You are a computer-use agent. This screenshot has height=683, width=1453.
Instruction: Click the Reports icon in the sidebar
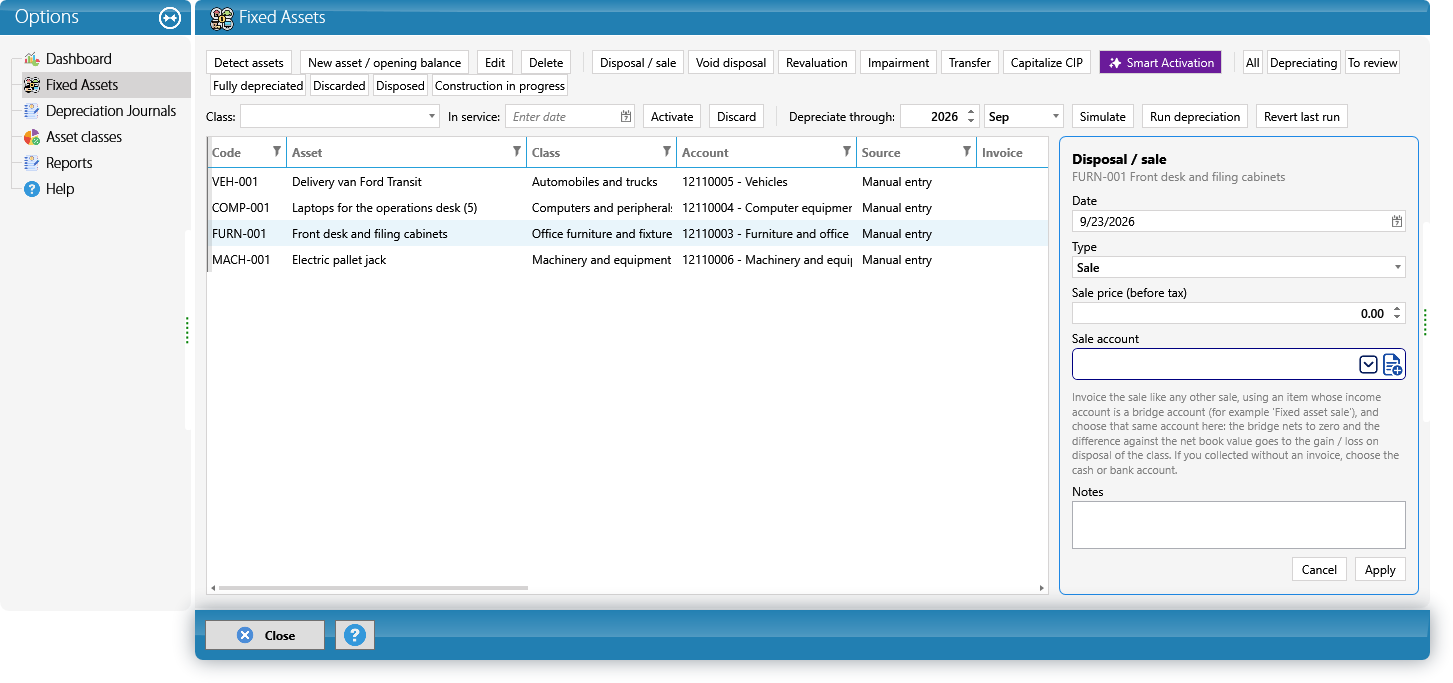pos(31,163)
